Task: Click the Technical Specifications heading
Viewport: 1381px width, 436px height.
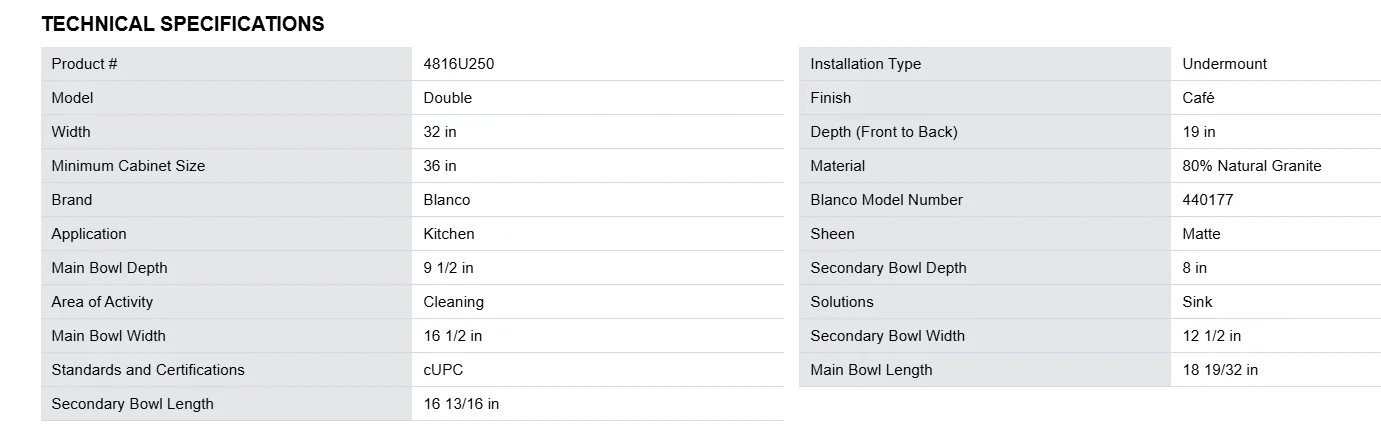Action: [183, 24]
